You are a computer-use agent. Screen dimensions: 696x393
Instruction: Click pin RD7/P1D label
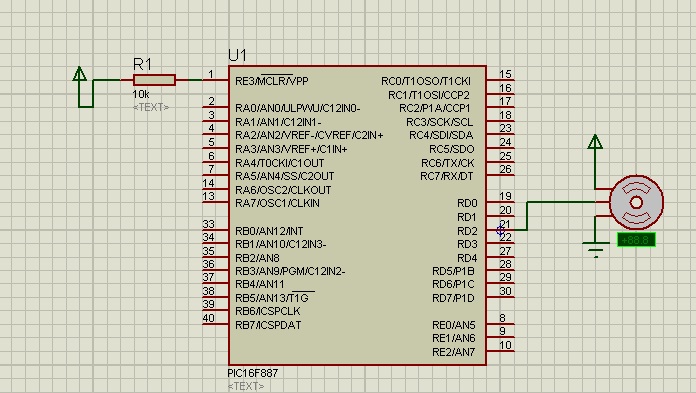(453, 298)
